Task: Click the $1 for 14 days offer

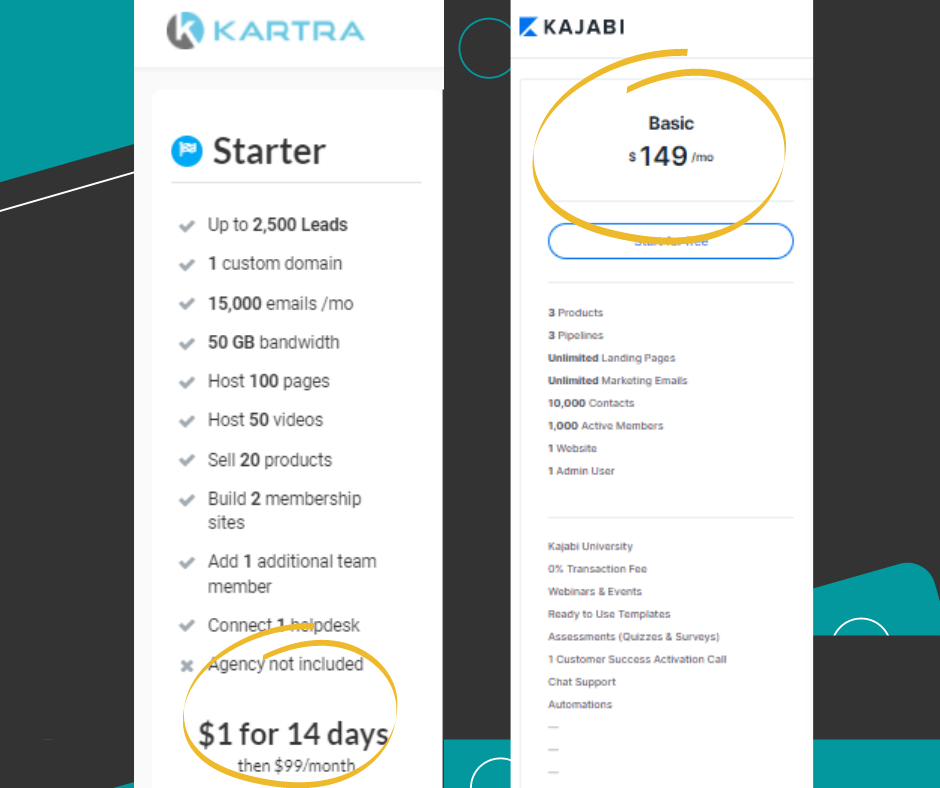Action: [293, 734]
